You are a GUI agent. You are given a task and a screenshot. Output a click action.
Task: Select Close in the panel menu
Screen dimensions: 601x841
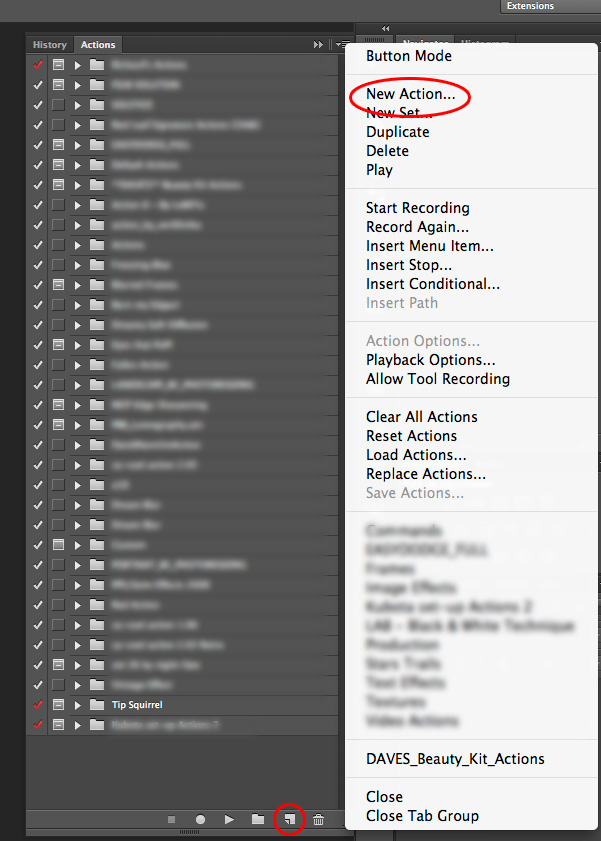(384, 796)
